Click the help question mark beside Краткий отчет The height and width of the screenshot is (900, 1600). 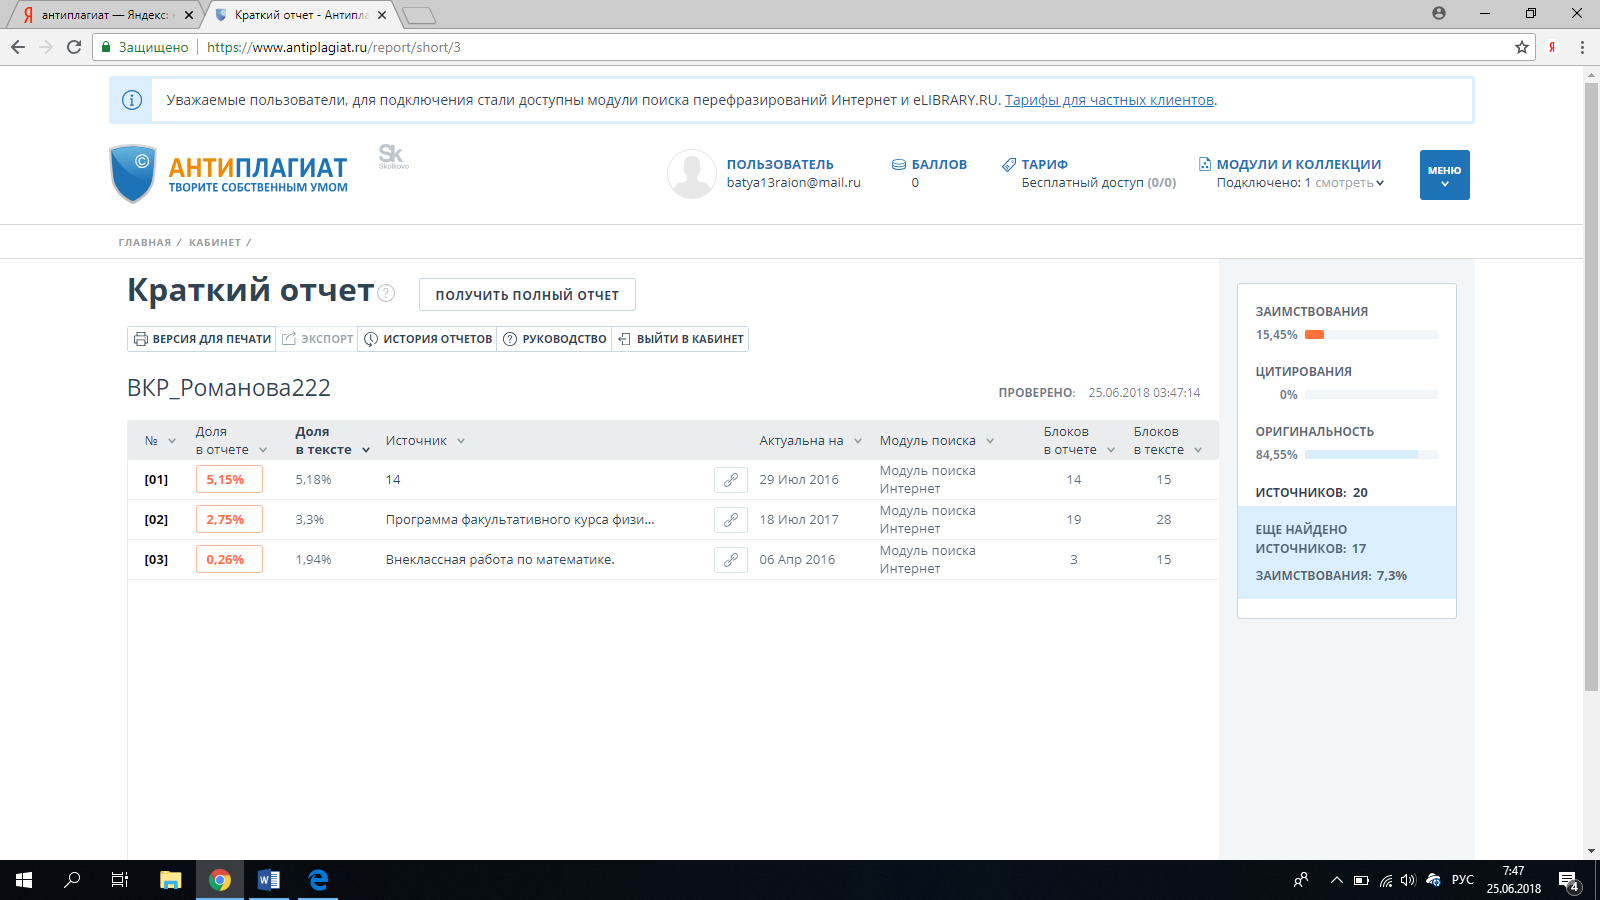coord(387,293)
